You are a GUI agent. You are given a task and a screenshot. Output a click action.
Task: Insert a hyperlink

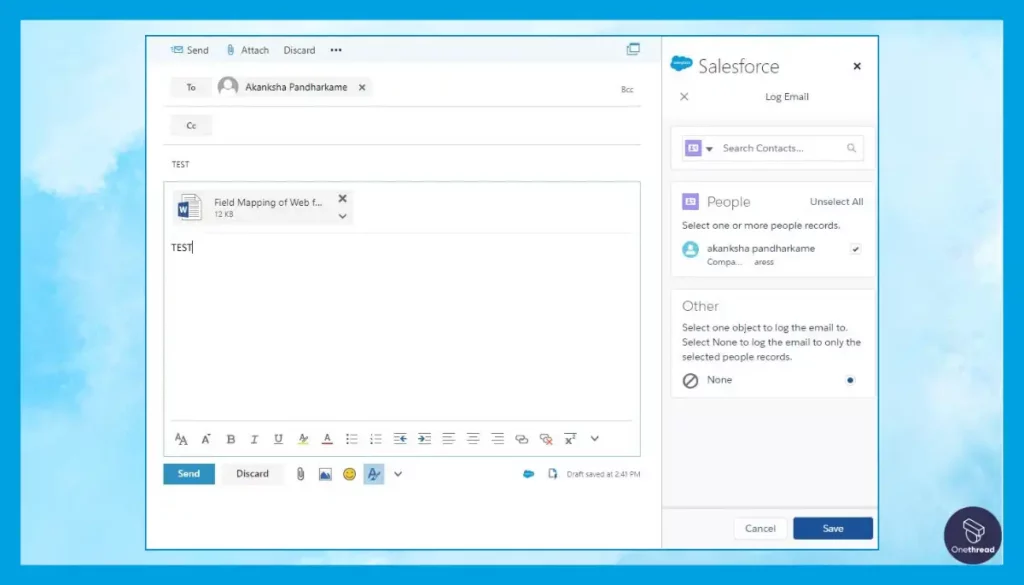(x=521, y=439)
